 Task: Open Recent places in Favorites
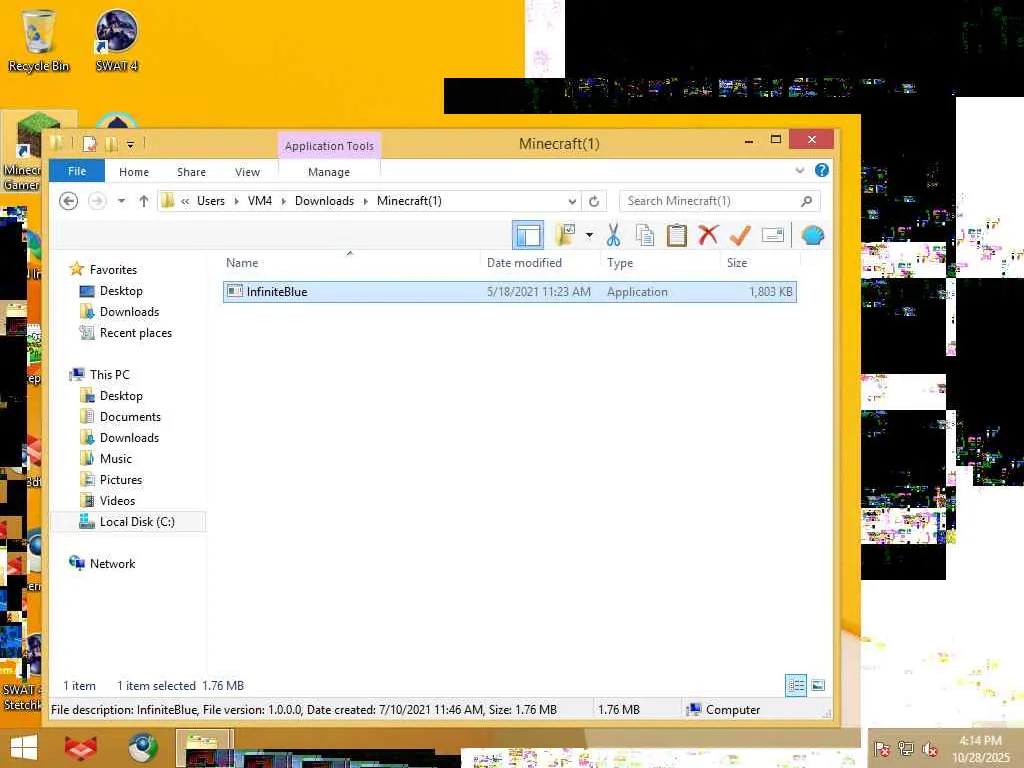(136, 332)
